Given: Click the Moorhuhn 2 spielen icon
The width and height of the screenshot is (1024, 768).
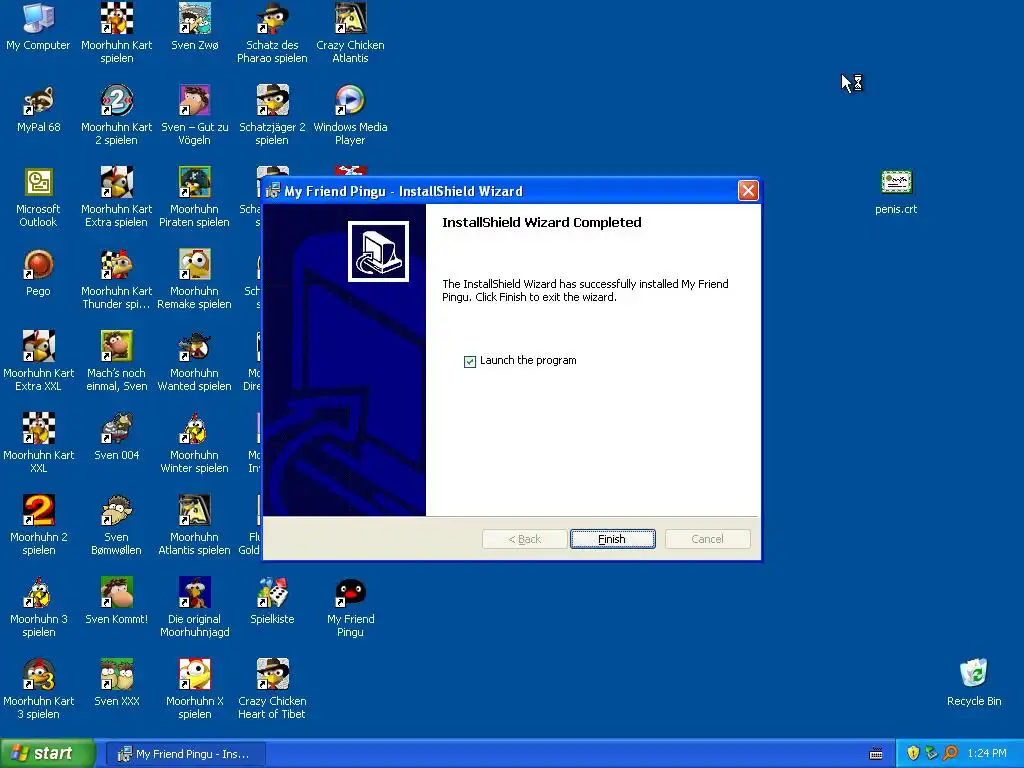Looking at the screenshot, I should coord(39,524).
